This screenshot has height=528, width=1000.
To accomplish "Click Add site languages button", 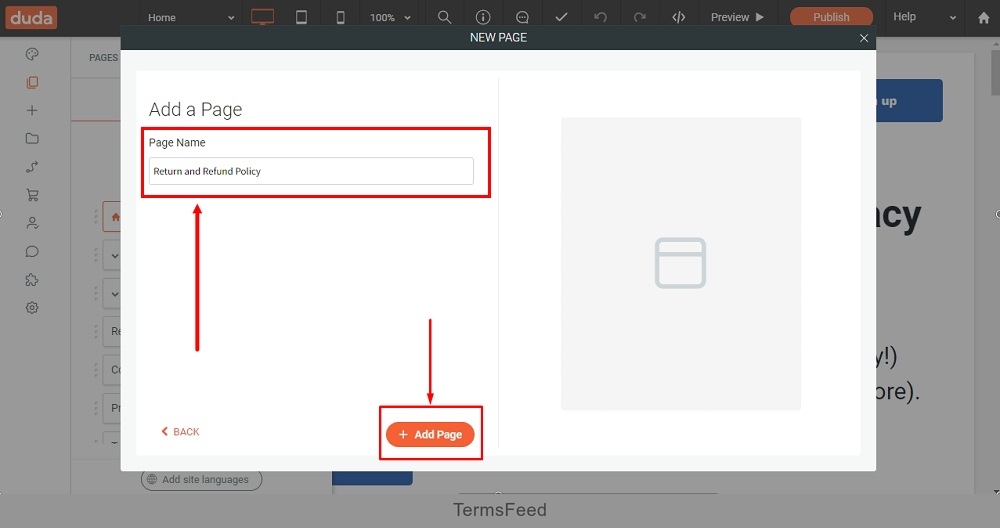I will (202, 480).
